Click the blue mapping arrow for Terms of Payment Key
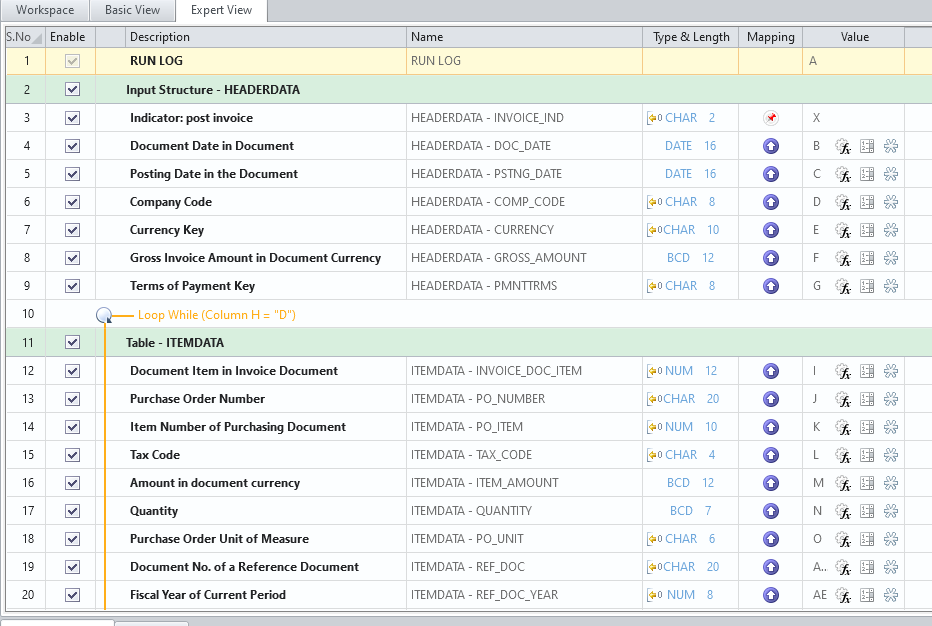Viewport: 932px width, 626px height. (x=771, y=286)
